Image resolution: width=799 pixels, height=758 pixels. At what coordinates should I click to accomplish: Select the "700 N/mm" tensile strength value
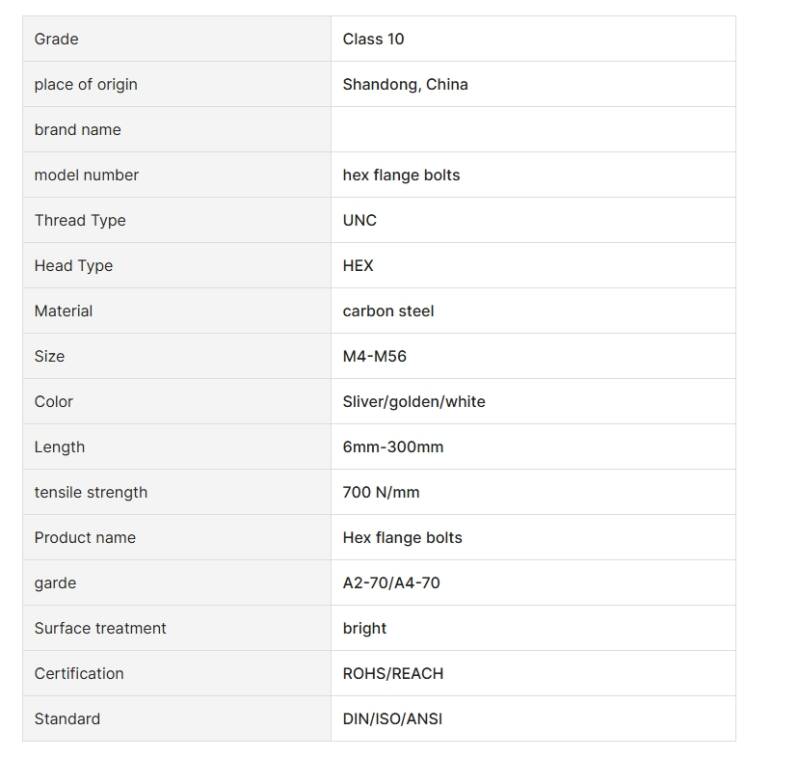(381, 492)
